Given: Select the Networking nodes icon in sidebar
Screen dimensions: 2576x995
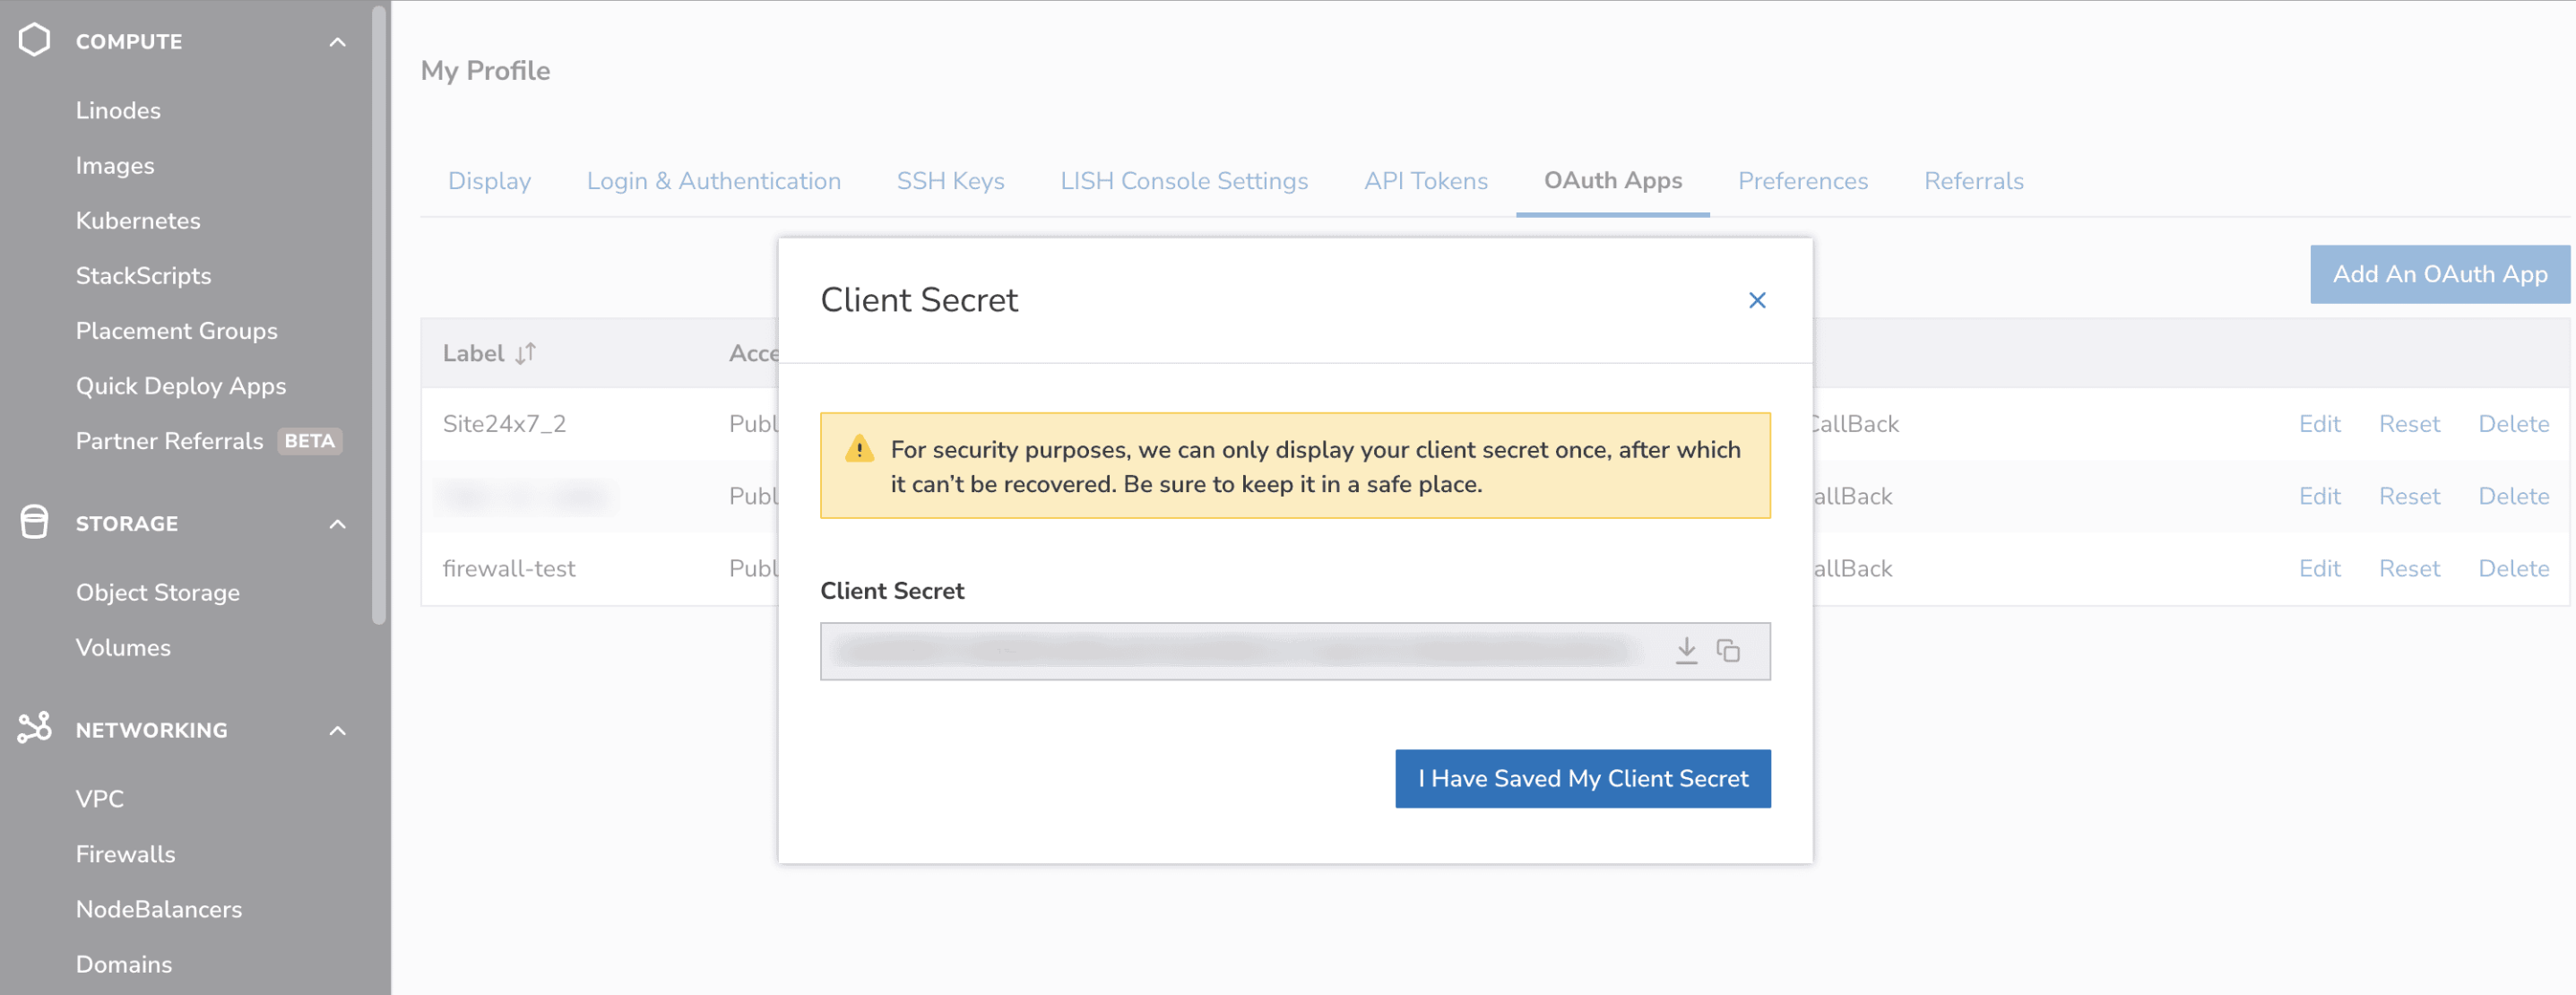Looking at the screenshot, I should 35,729.
